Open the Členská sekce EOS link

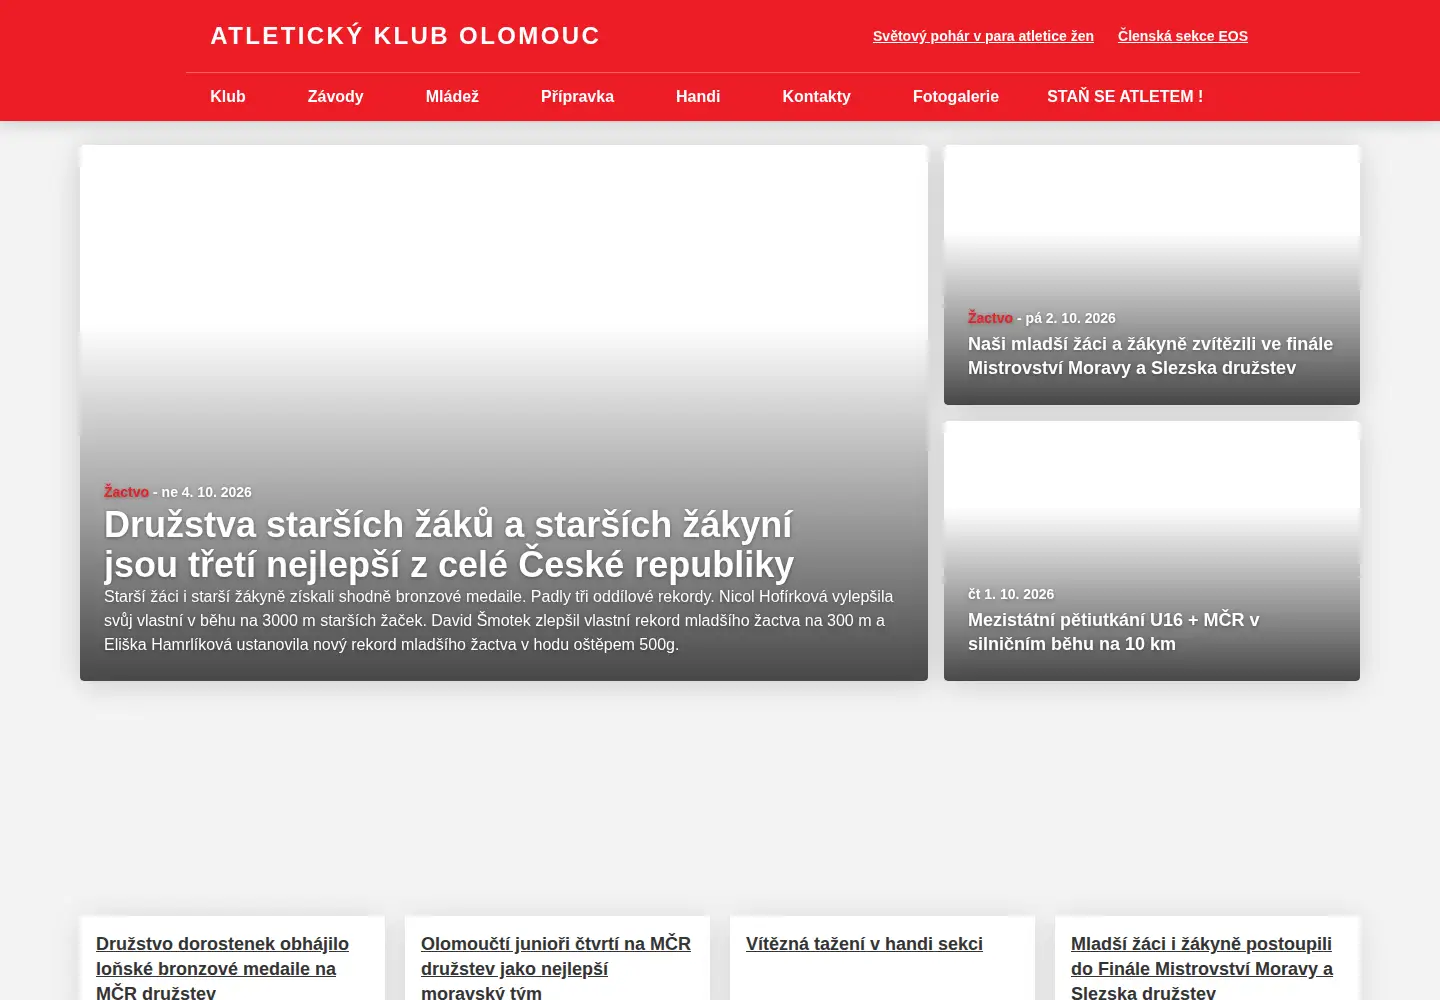coord(1183,36)
